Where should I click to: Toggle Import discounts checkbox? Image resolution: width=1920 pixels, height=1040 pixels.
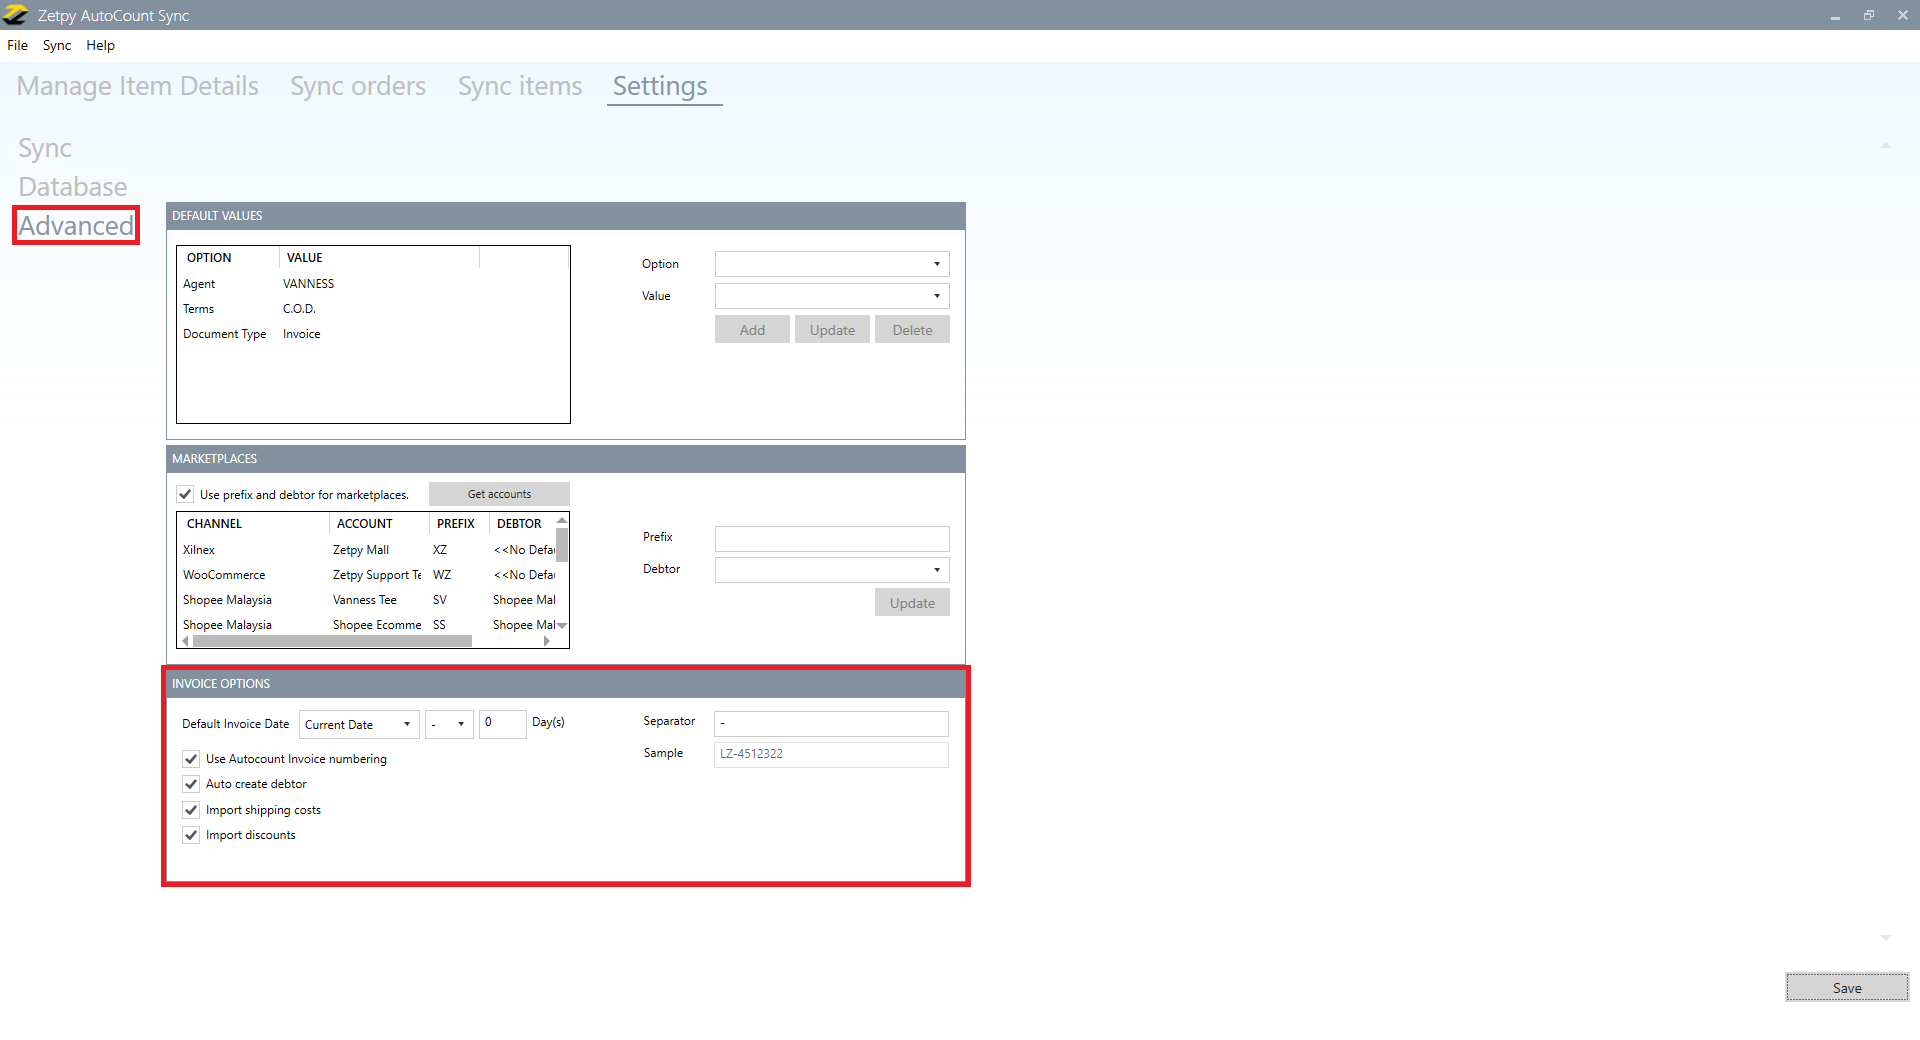click(x=191, y=835)
